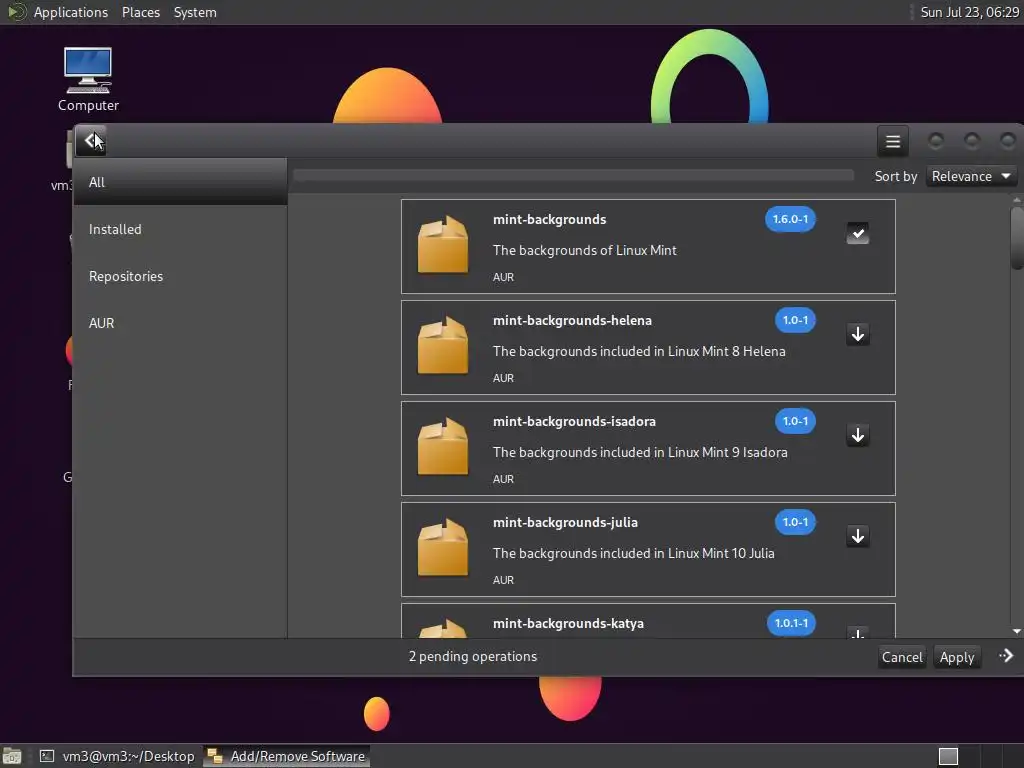Select the All category in sidebar
1024x768 pixels.
[180, 182]
